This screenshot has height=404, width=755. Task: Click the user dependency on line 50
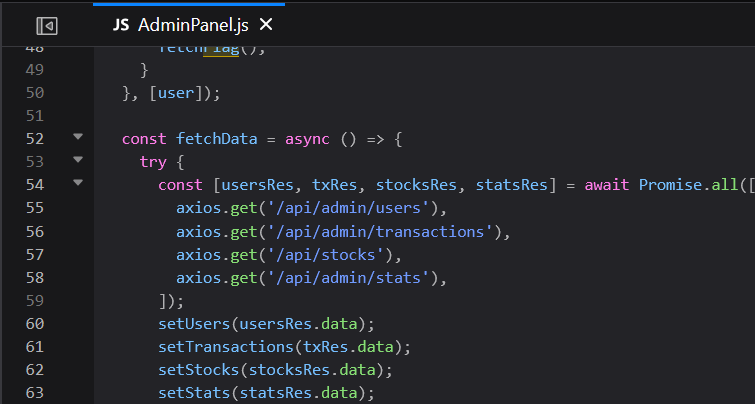point(176,92)
